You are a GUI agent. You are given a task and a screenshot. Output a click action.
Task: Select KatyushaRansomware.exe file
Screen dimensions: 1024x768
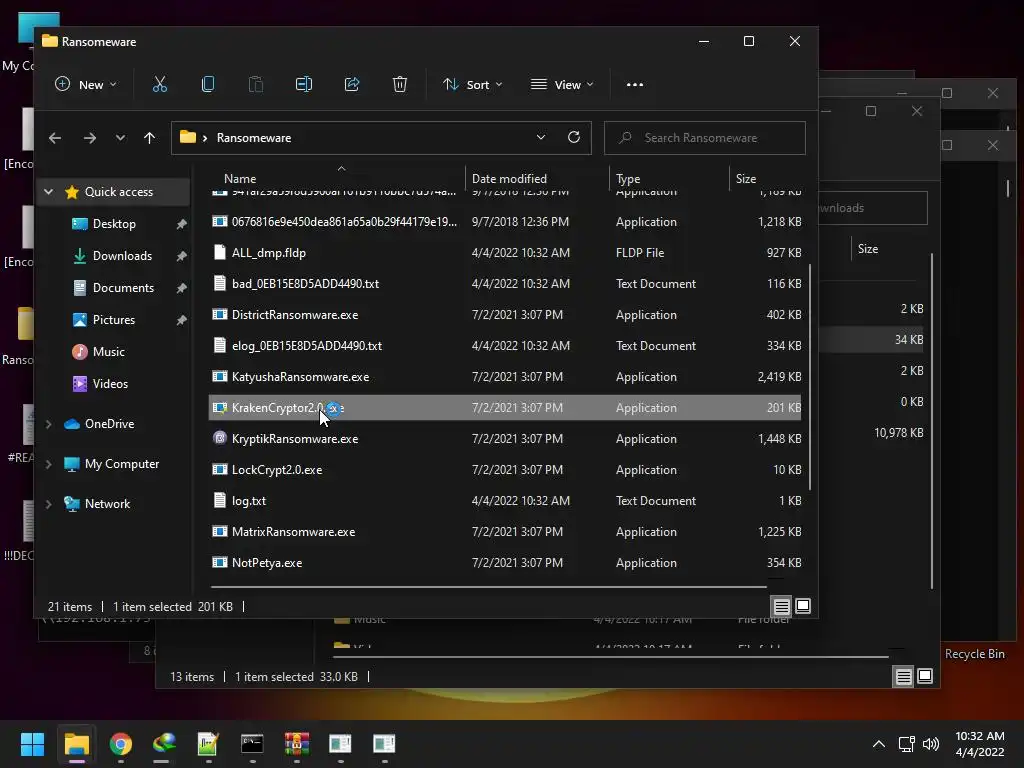tap(505, 377)
